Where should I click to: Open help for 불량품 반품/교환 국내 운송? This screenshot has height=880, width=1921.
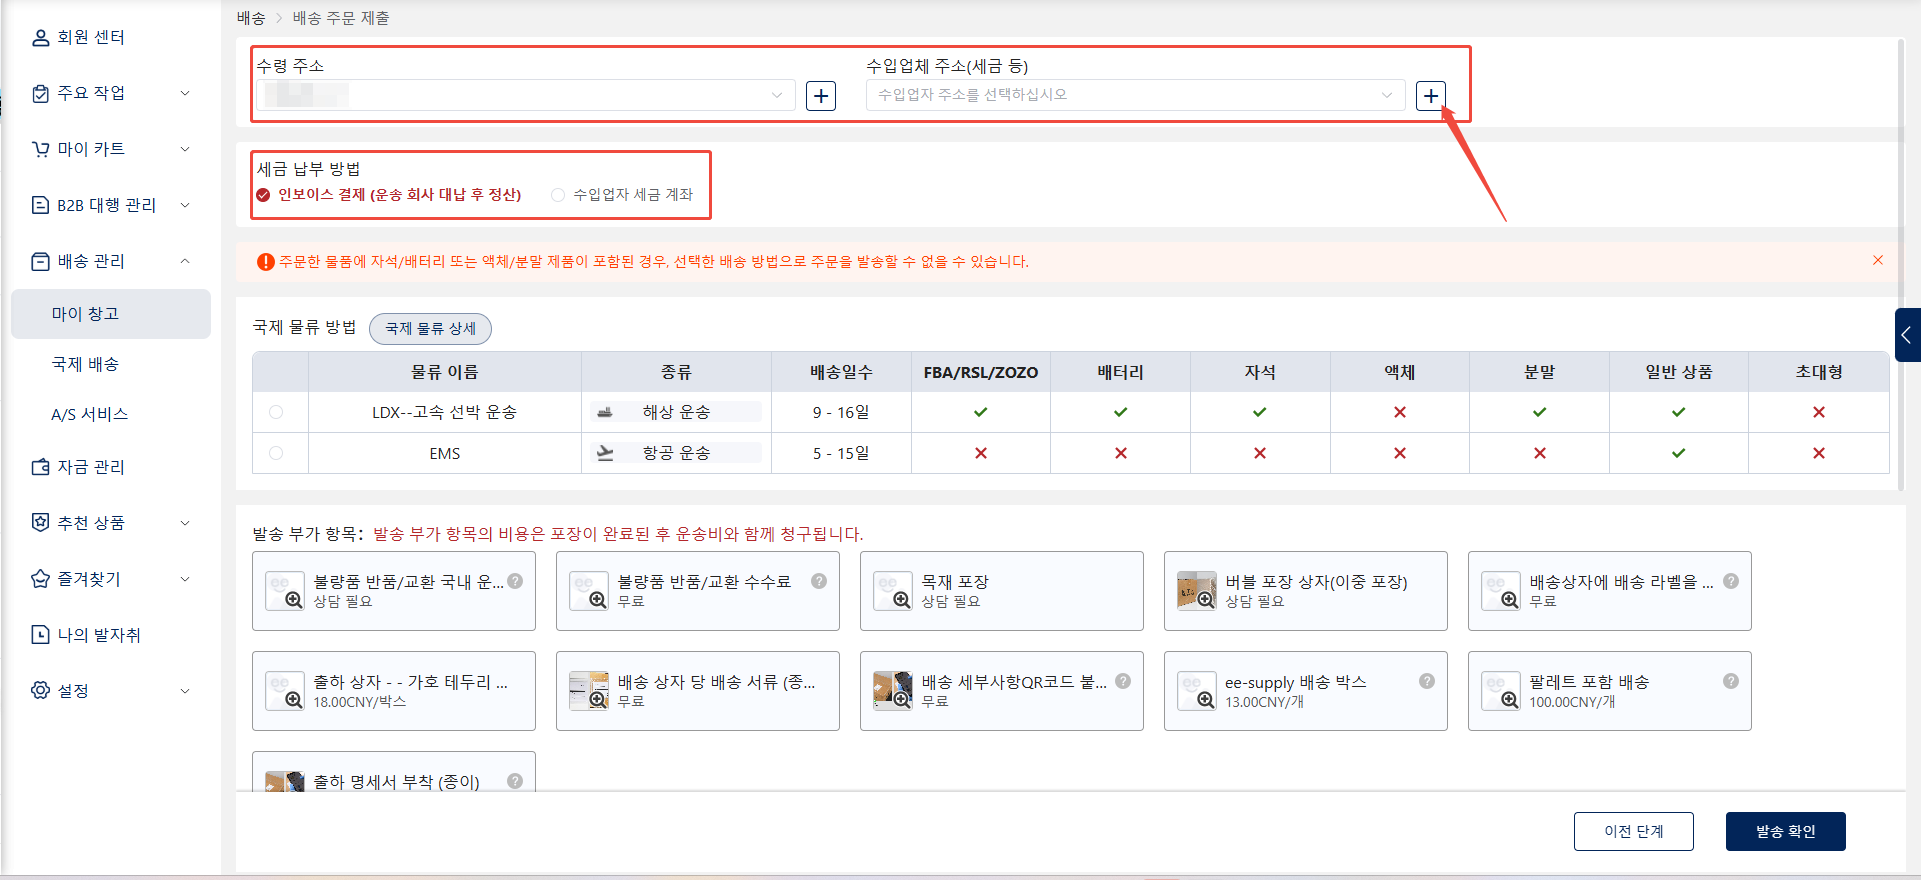pyautogui.click(x=515, y=581)
